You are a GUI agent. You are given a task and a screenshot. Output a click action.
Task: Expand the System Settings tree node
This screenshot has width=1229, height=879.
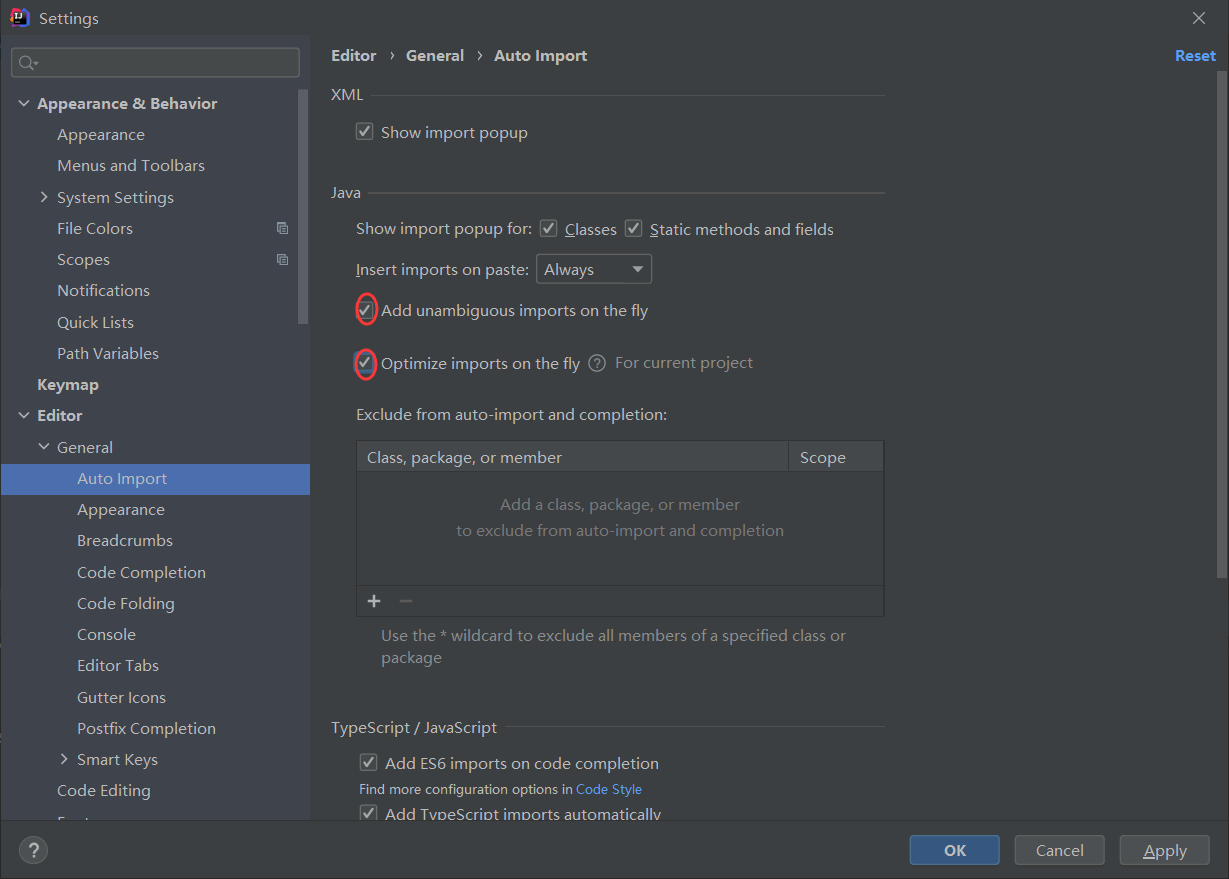pos(44,197)
